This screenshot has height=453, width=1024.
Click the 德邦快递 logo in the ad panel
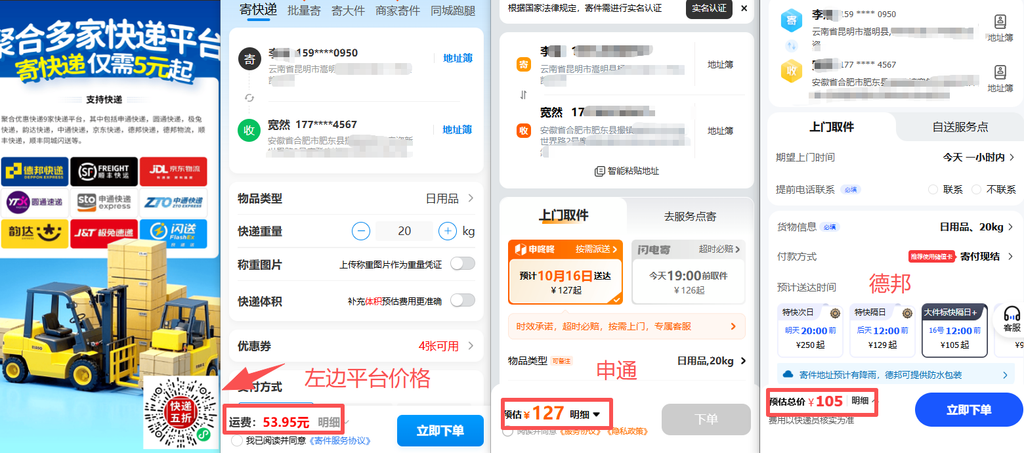click(x=35, y=172)
